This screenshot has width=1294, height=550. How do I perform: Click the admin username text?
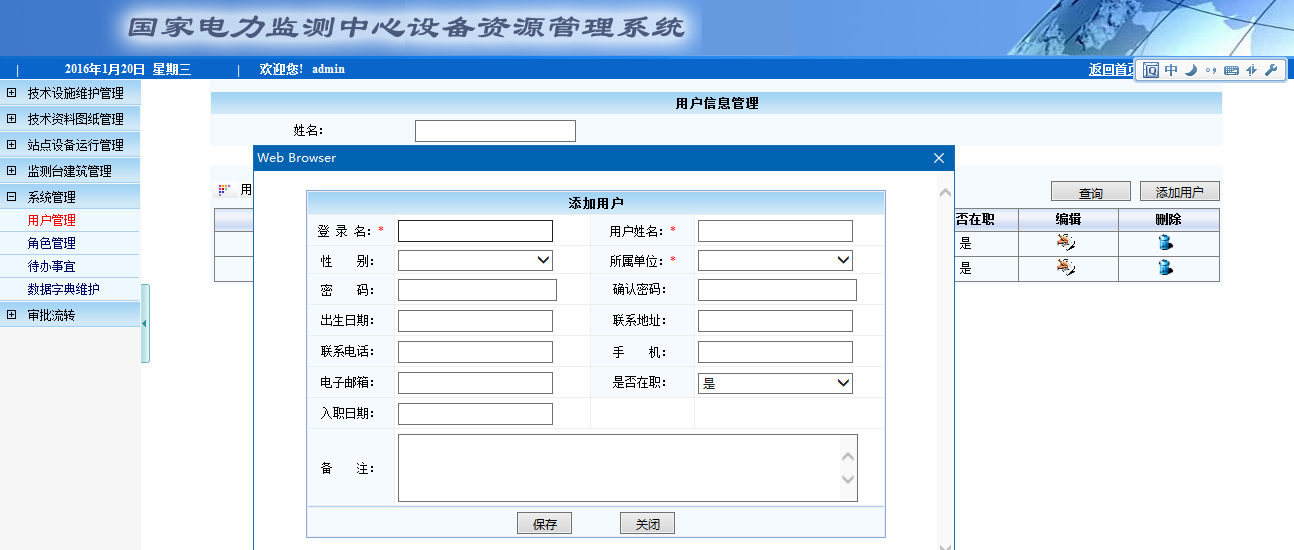coord(328,69)
